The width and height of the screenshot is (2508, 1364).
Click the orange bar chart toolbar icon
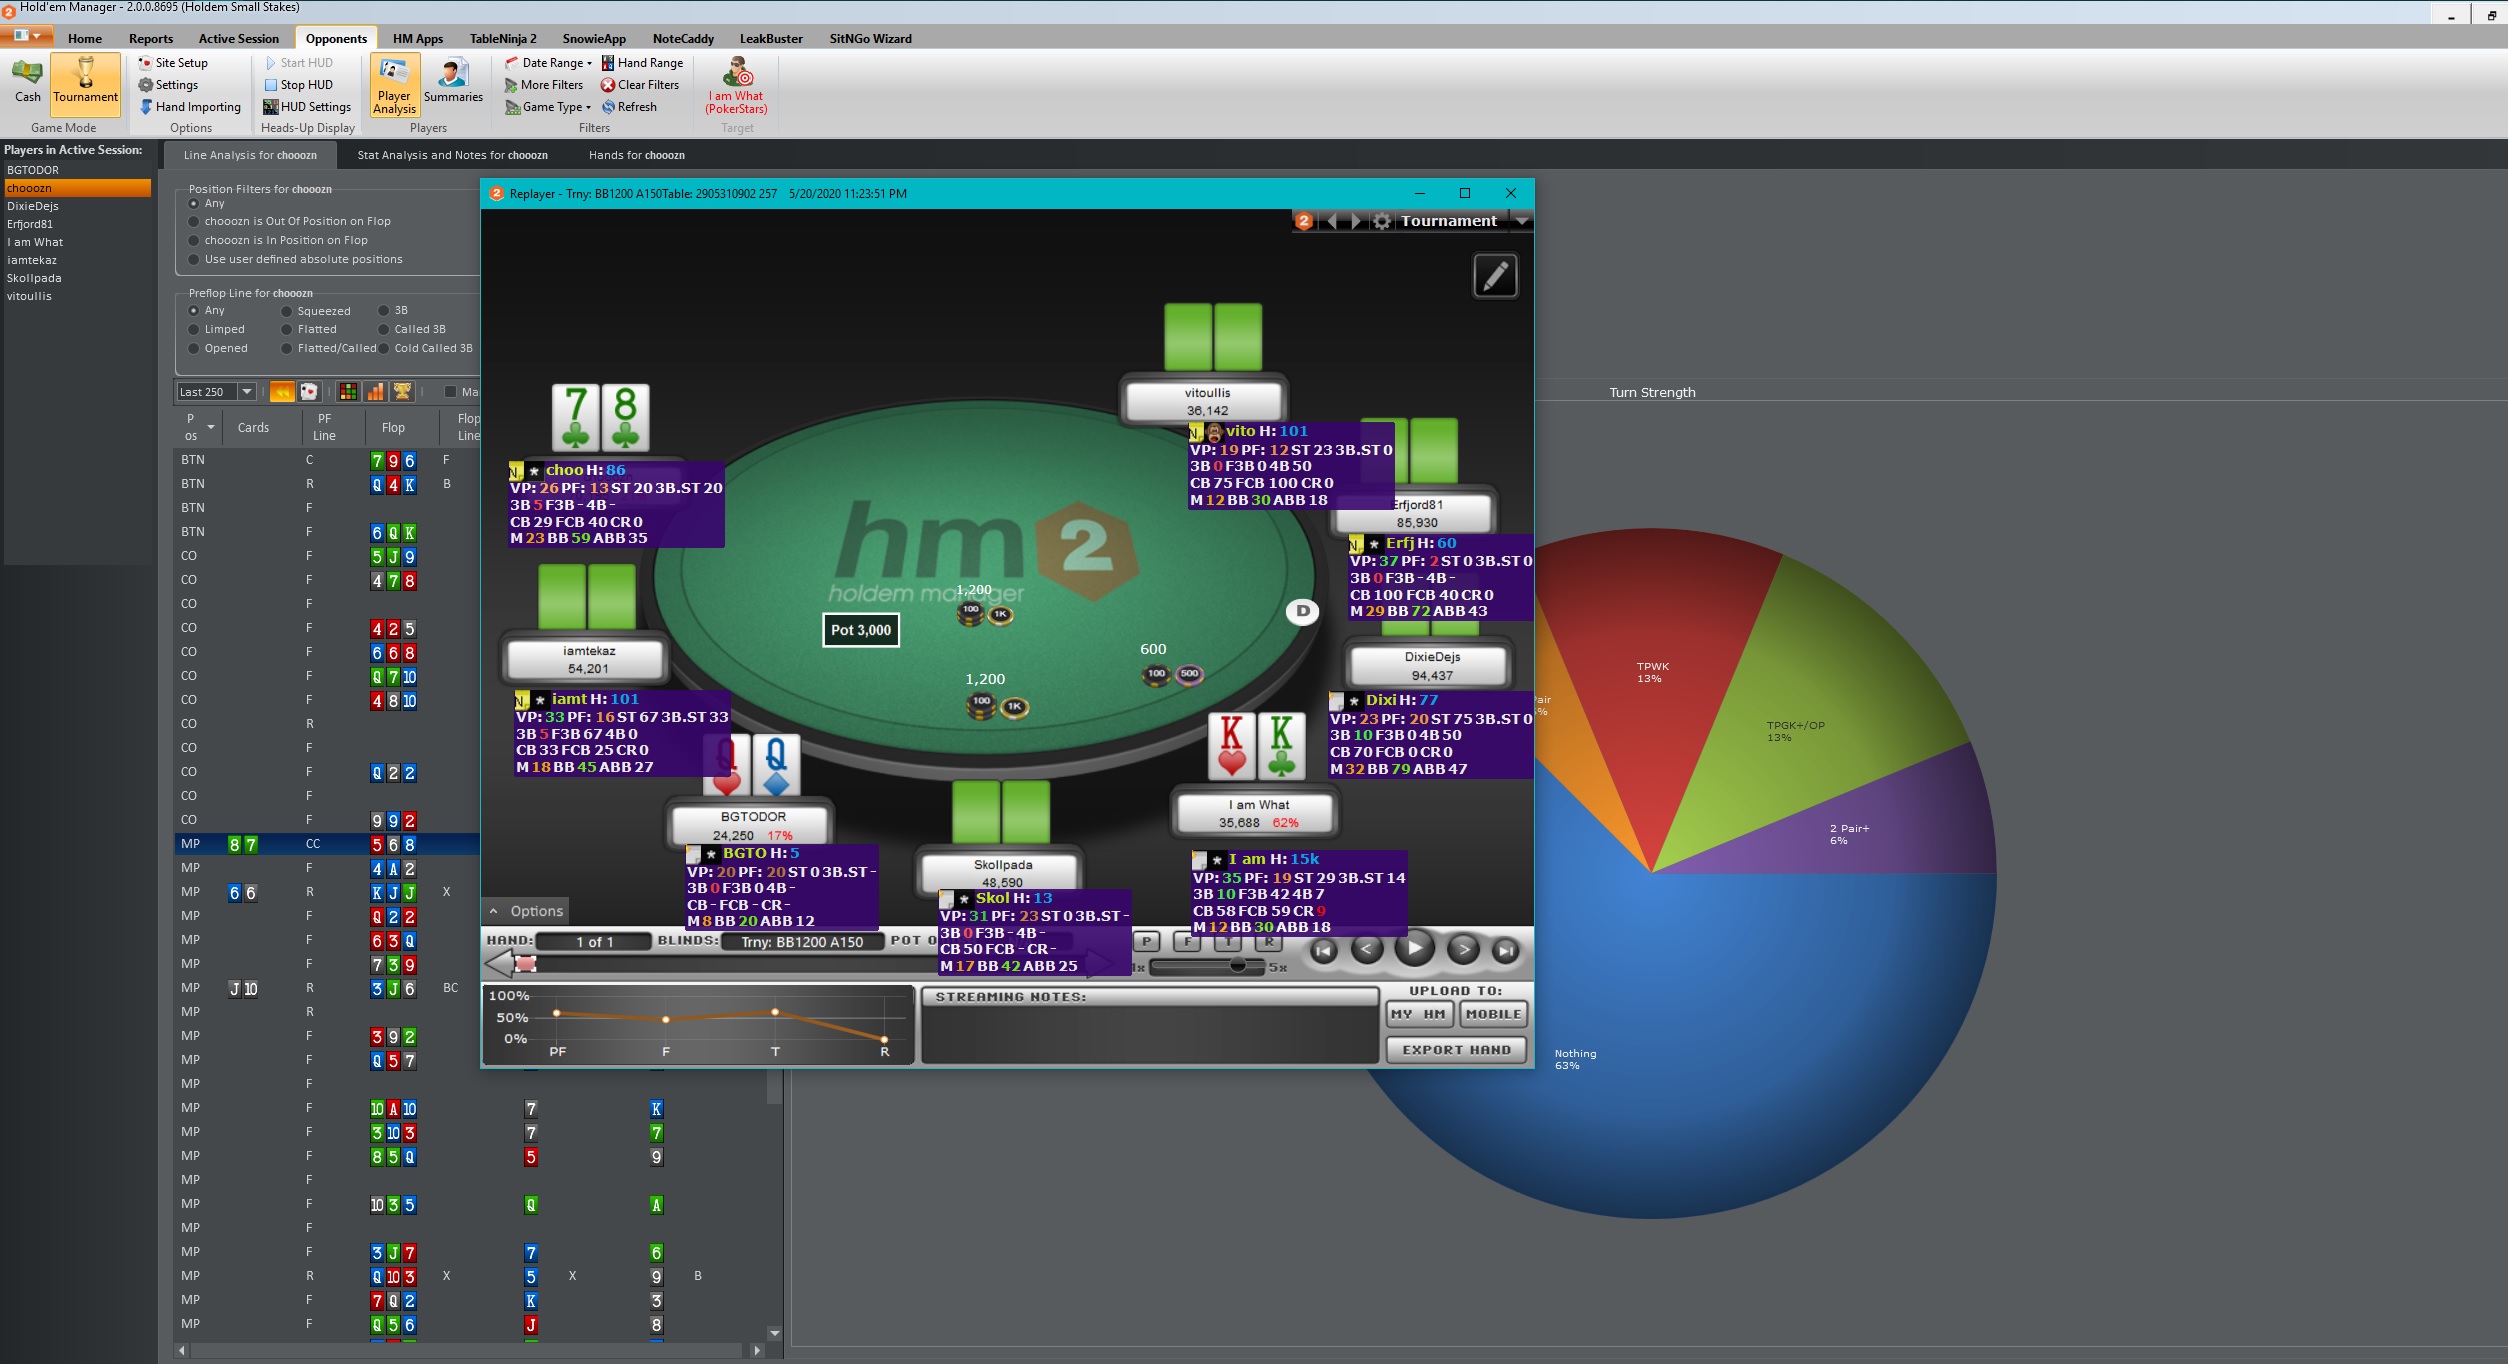[x=375, y=392]
